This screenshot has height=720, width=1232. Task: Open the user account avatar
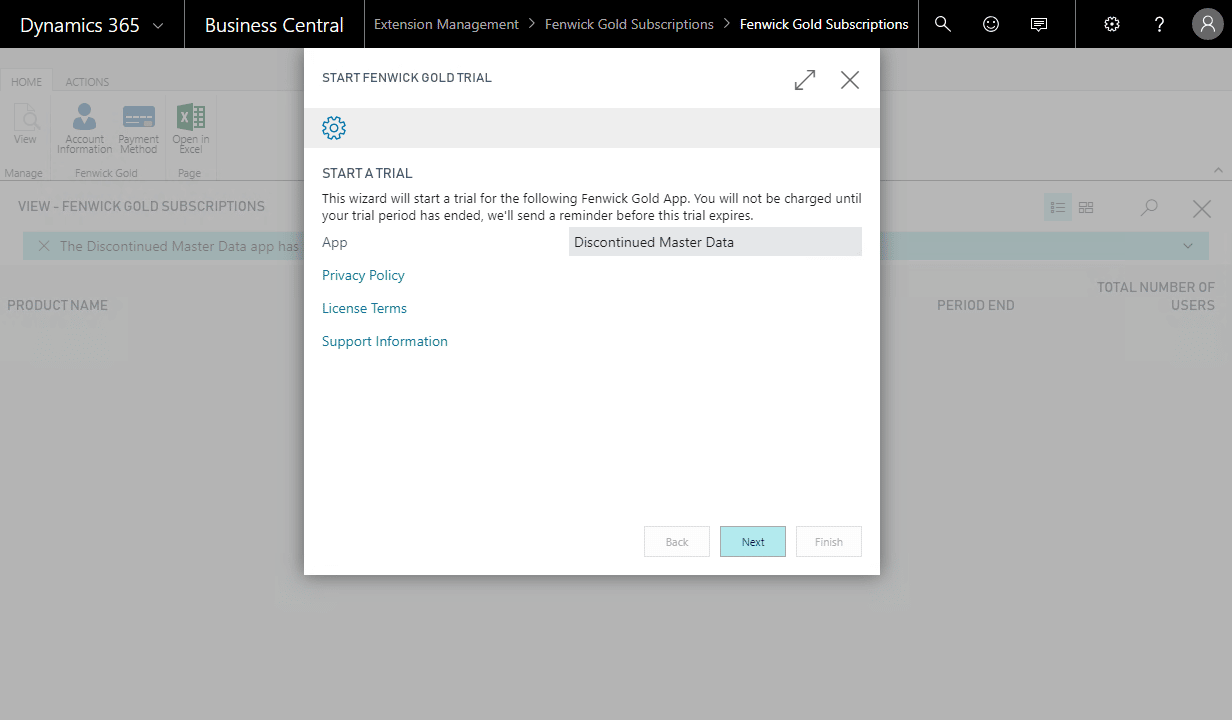click(x=1208, y=24)
